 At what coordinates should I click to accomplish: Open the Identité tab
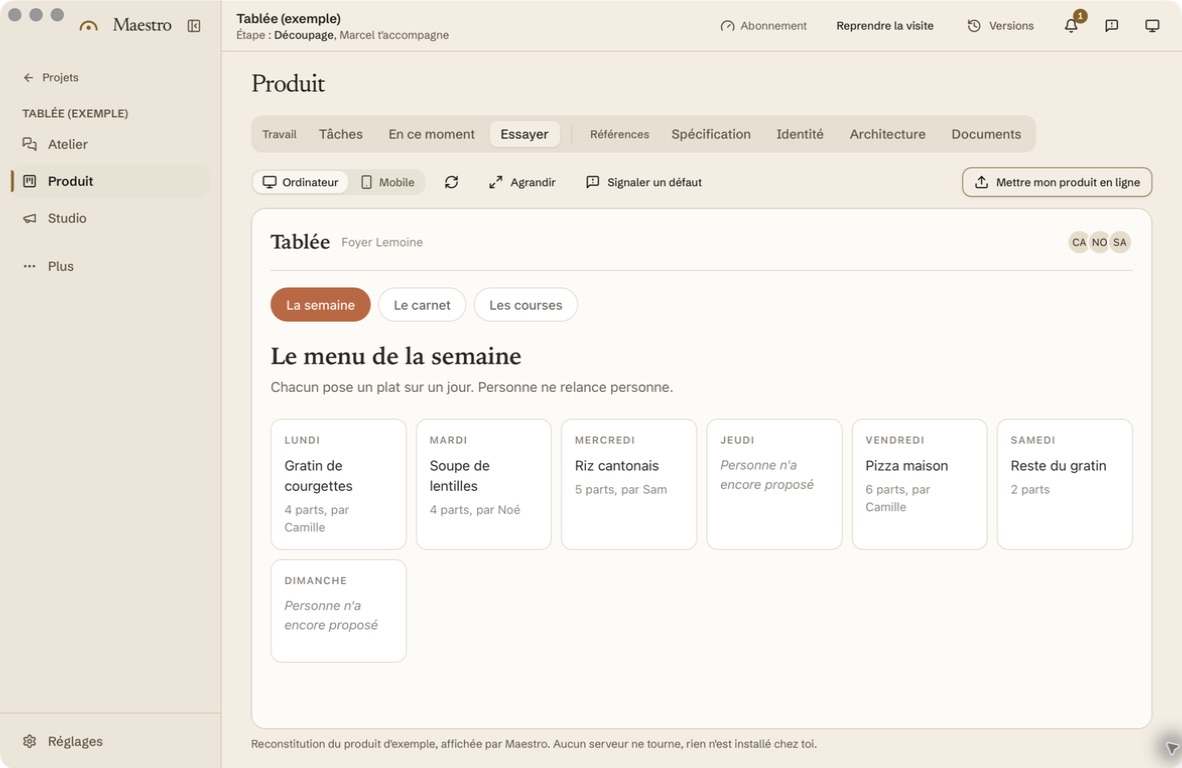800,134
